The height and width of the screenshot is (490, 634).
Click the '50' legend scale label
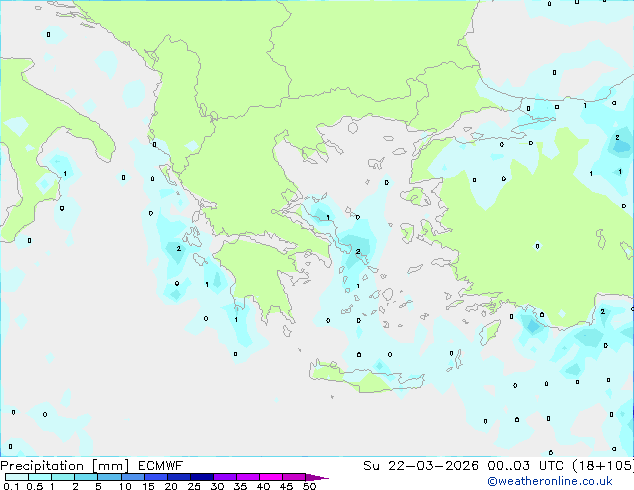point(310,486)
